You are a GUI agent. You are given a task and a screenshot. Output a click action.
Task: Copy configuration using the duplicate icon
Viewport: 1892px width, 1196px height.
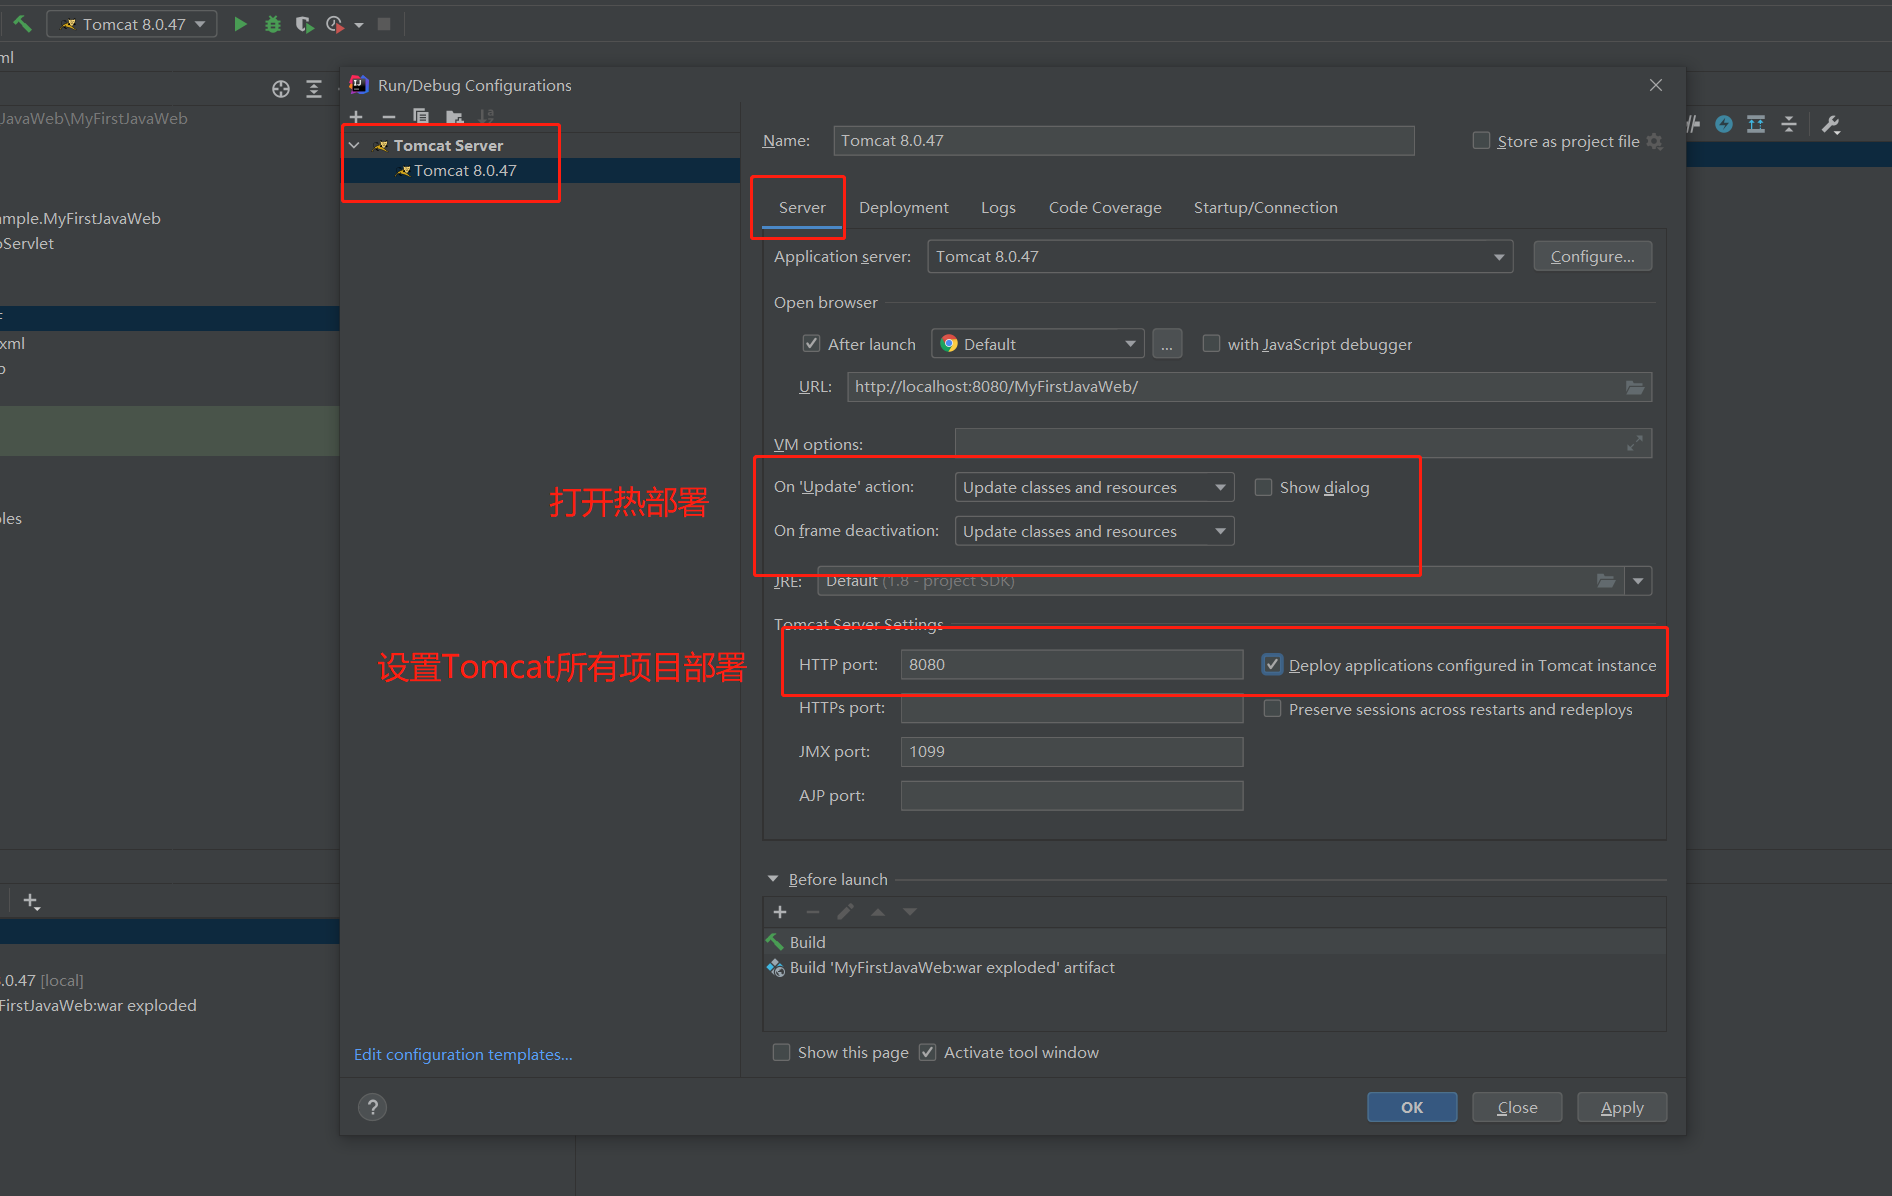pos(421,117)
